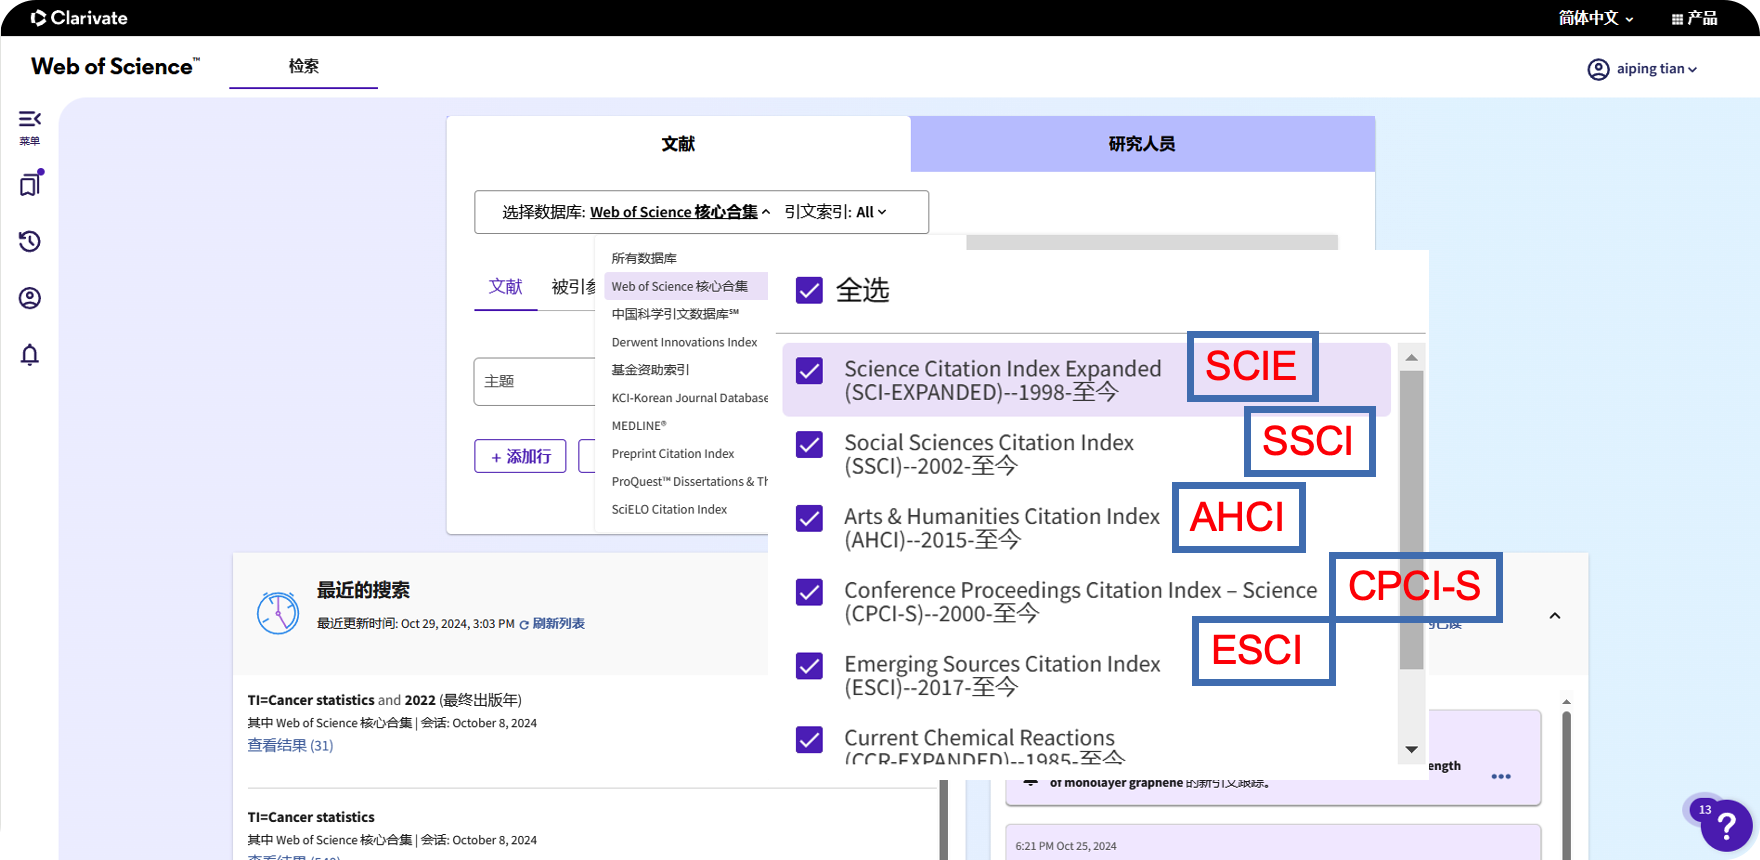Select Web of Science Core Collection option
Viewport: 1760px width, 860px height.
686,286
